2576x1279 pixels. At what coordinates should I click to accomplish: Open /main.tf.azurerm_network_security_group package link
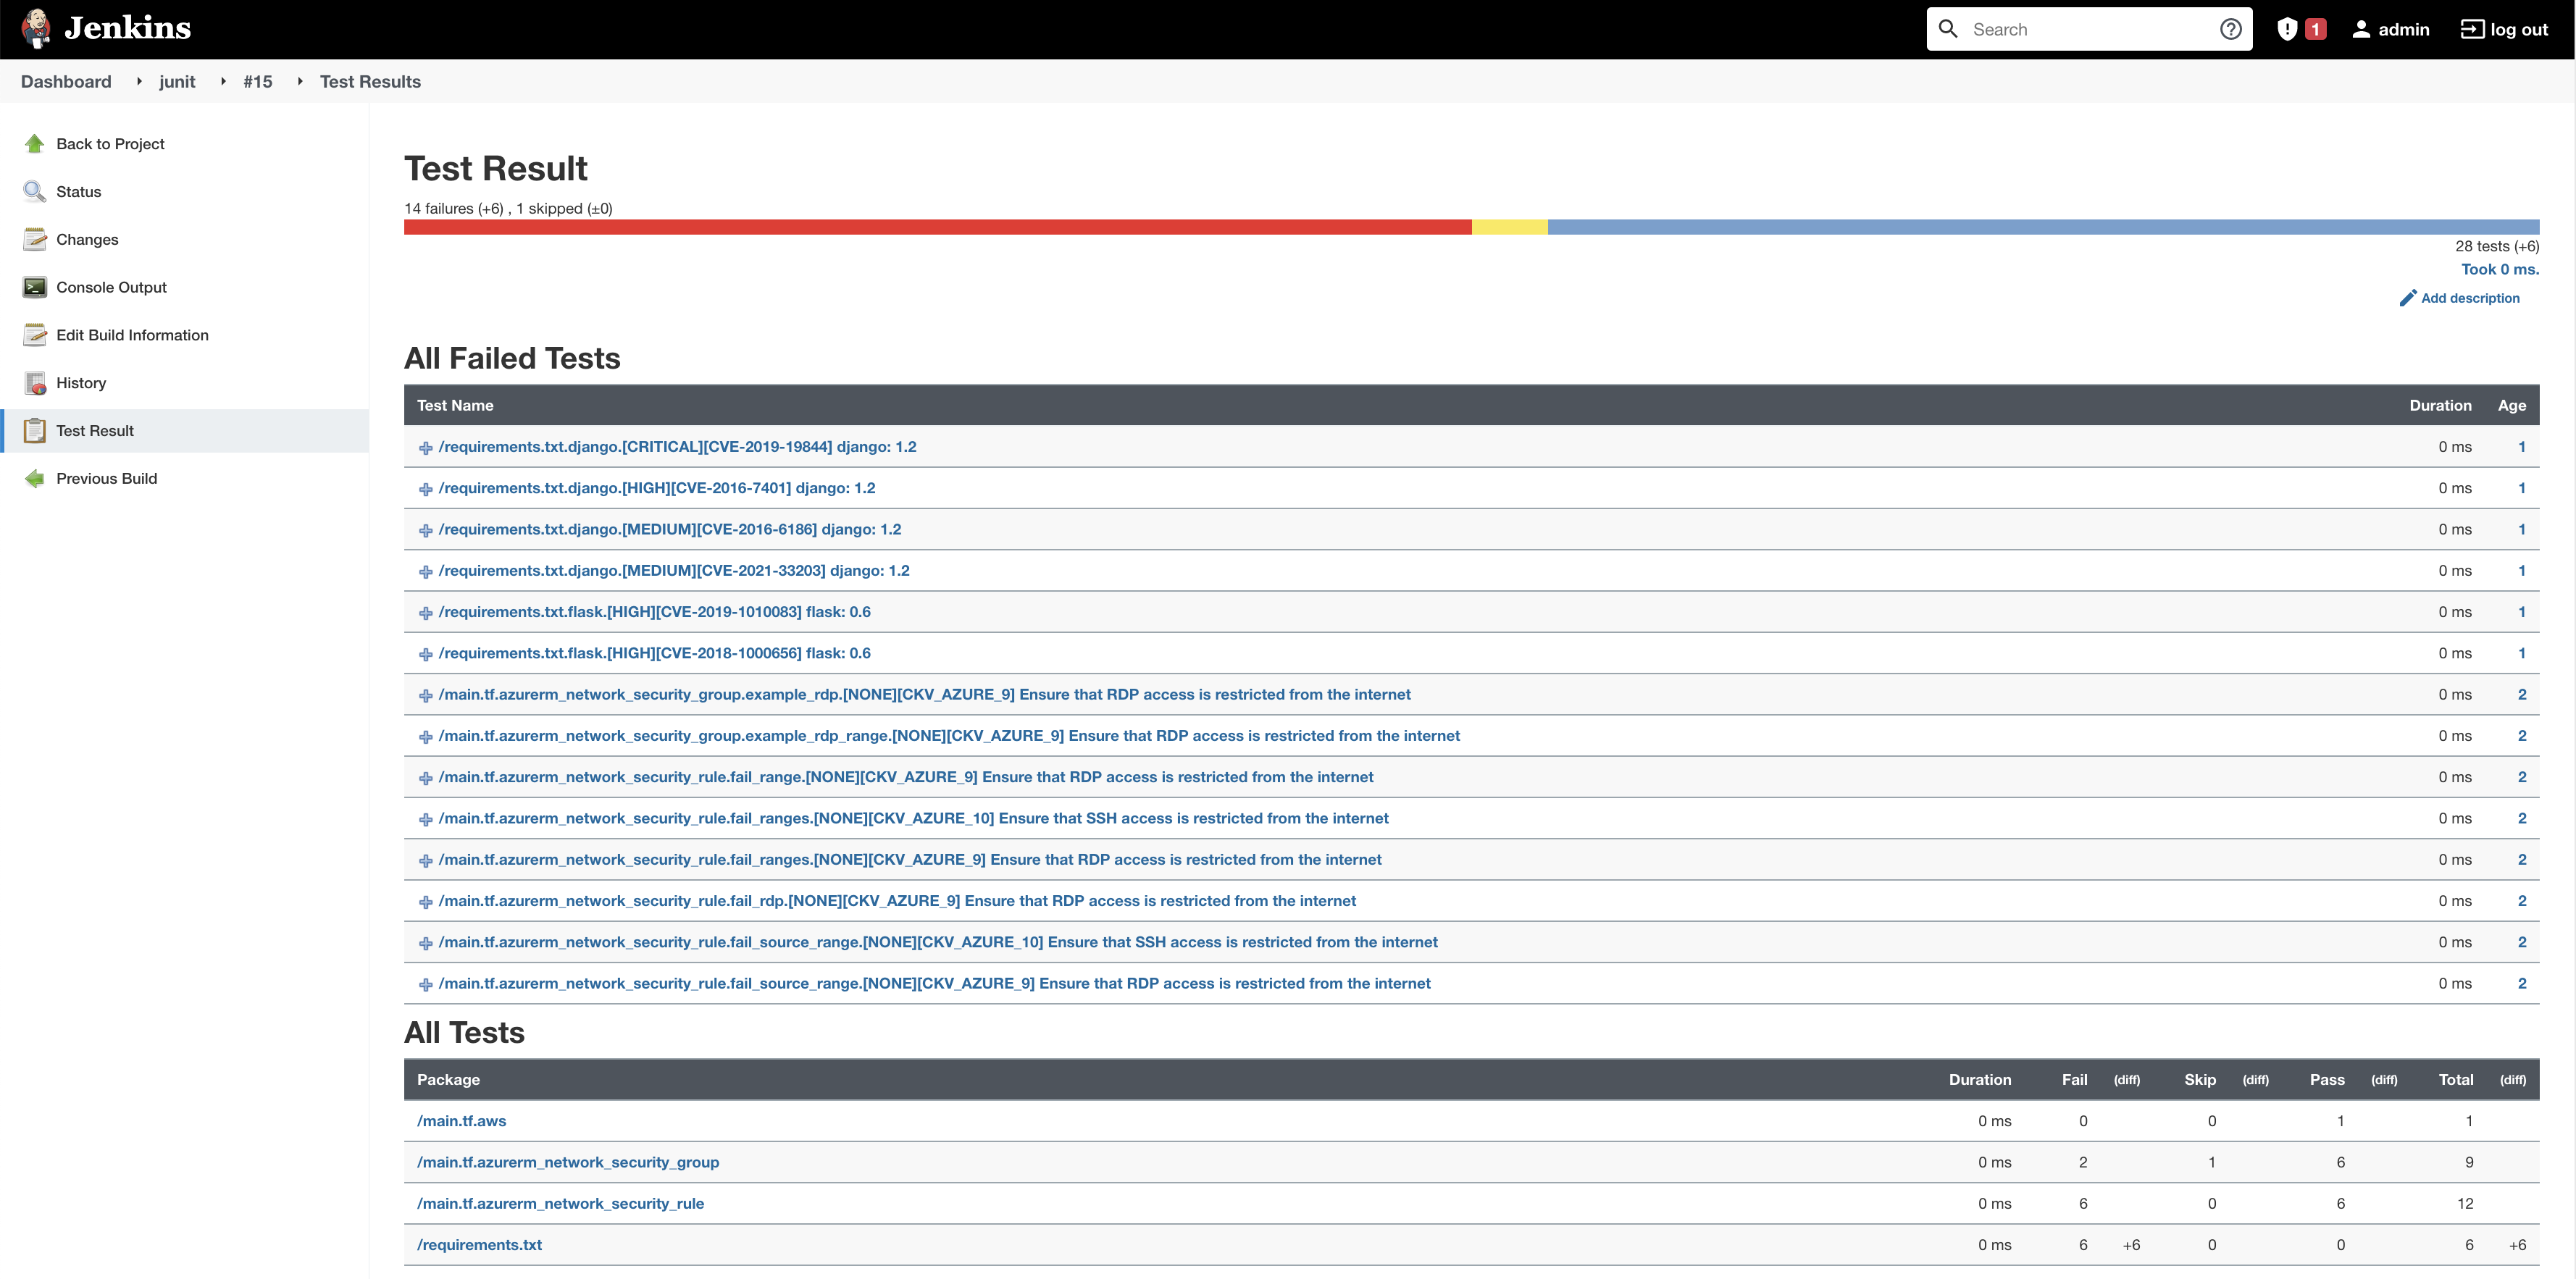[568, 1162]
